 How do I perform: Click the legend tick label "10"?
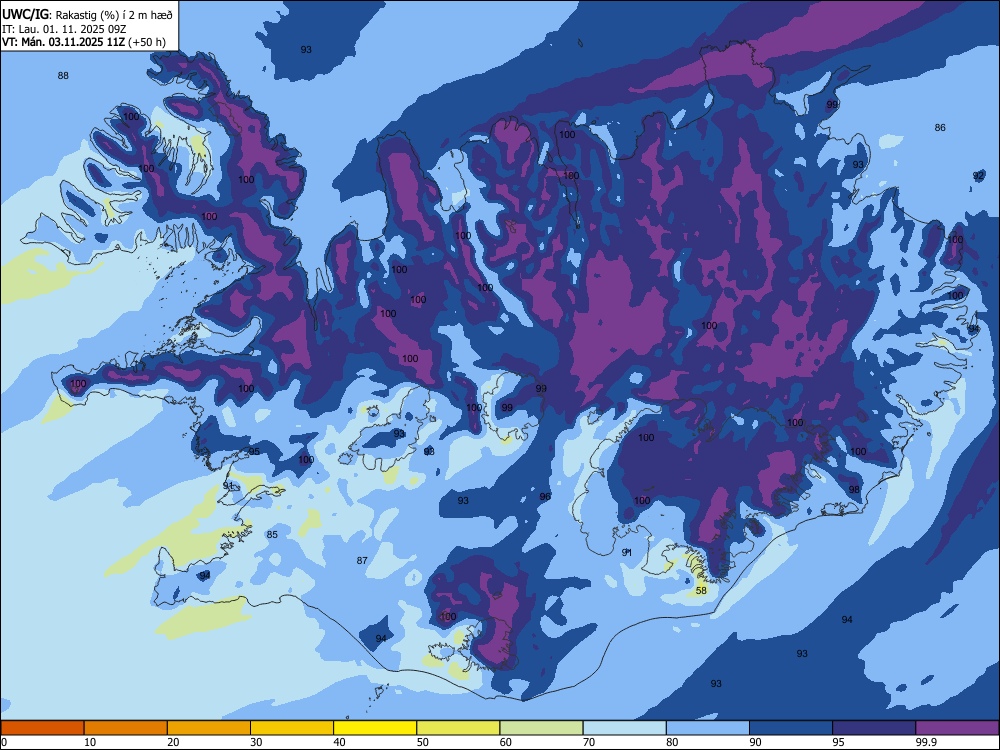(x=90, y=742)
